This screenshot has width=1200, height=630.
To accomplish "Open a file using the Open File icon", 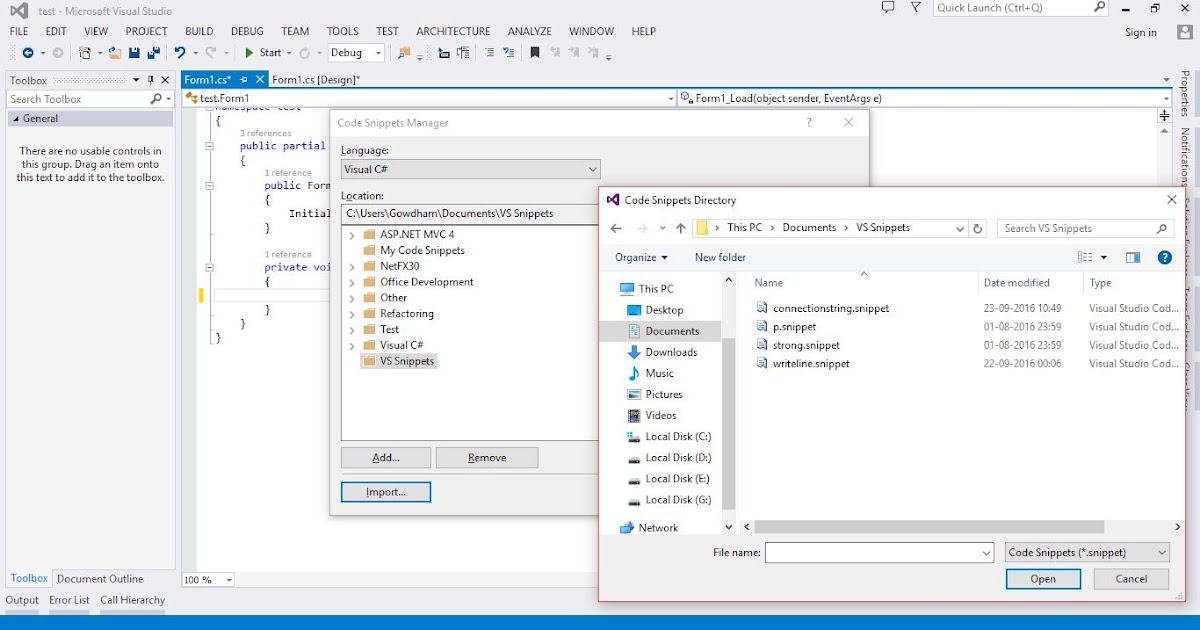I will [114, 53].
